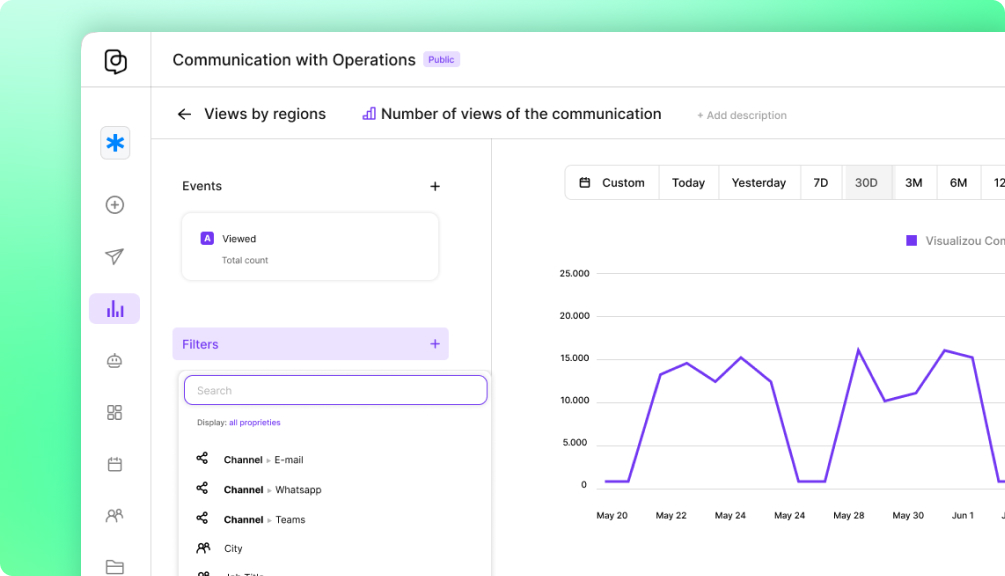Click the May 28 axis label
The image size is (1005, 576).
coord(849,515)
